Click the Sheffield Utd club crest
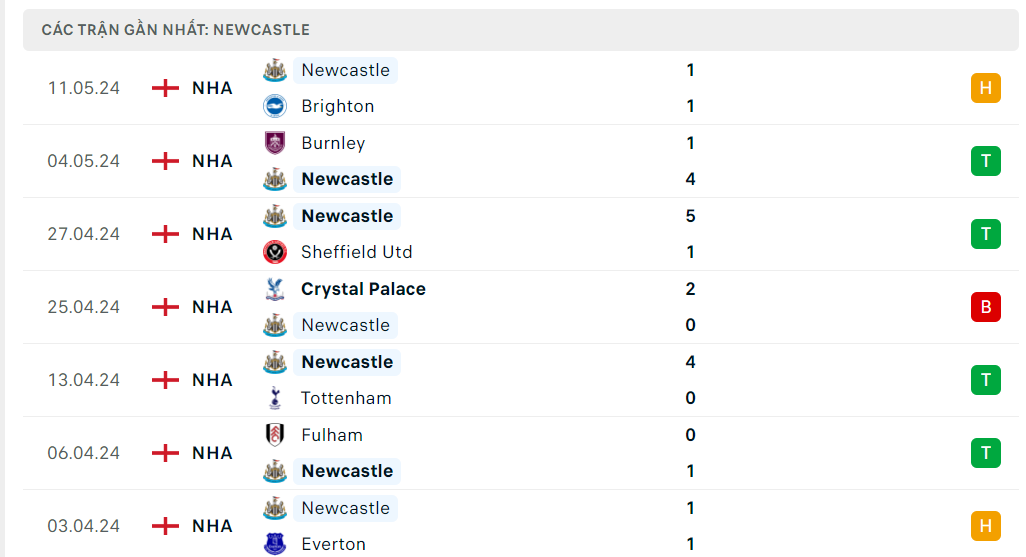Viewport: 1026px width, 557px height. click(274, 252)
